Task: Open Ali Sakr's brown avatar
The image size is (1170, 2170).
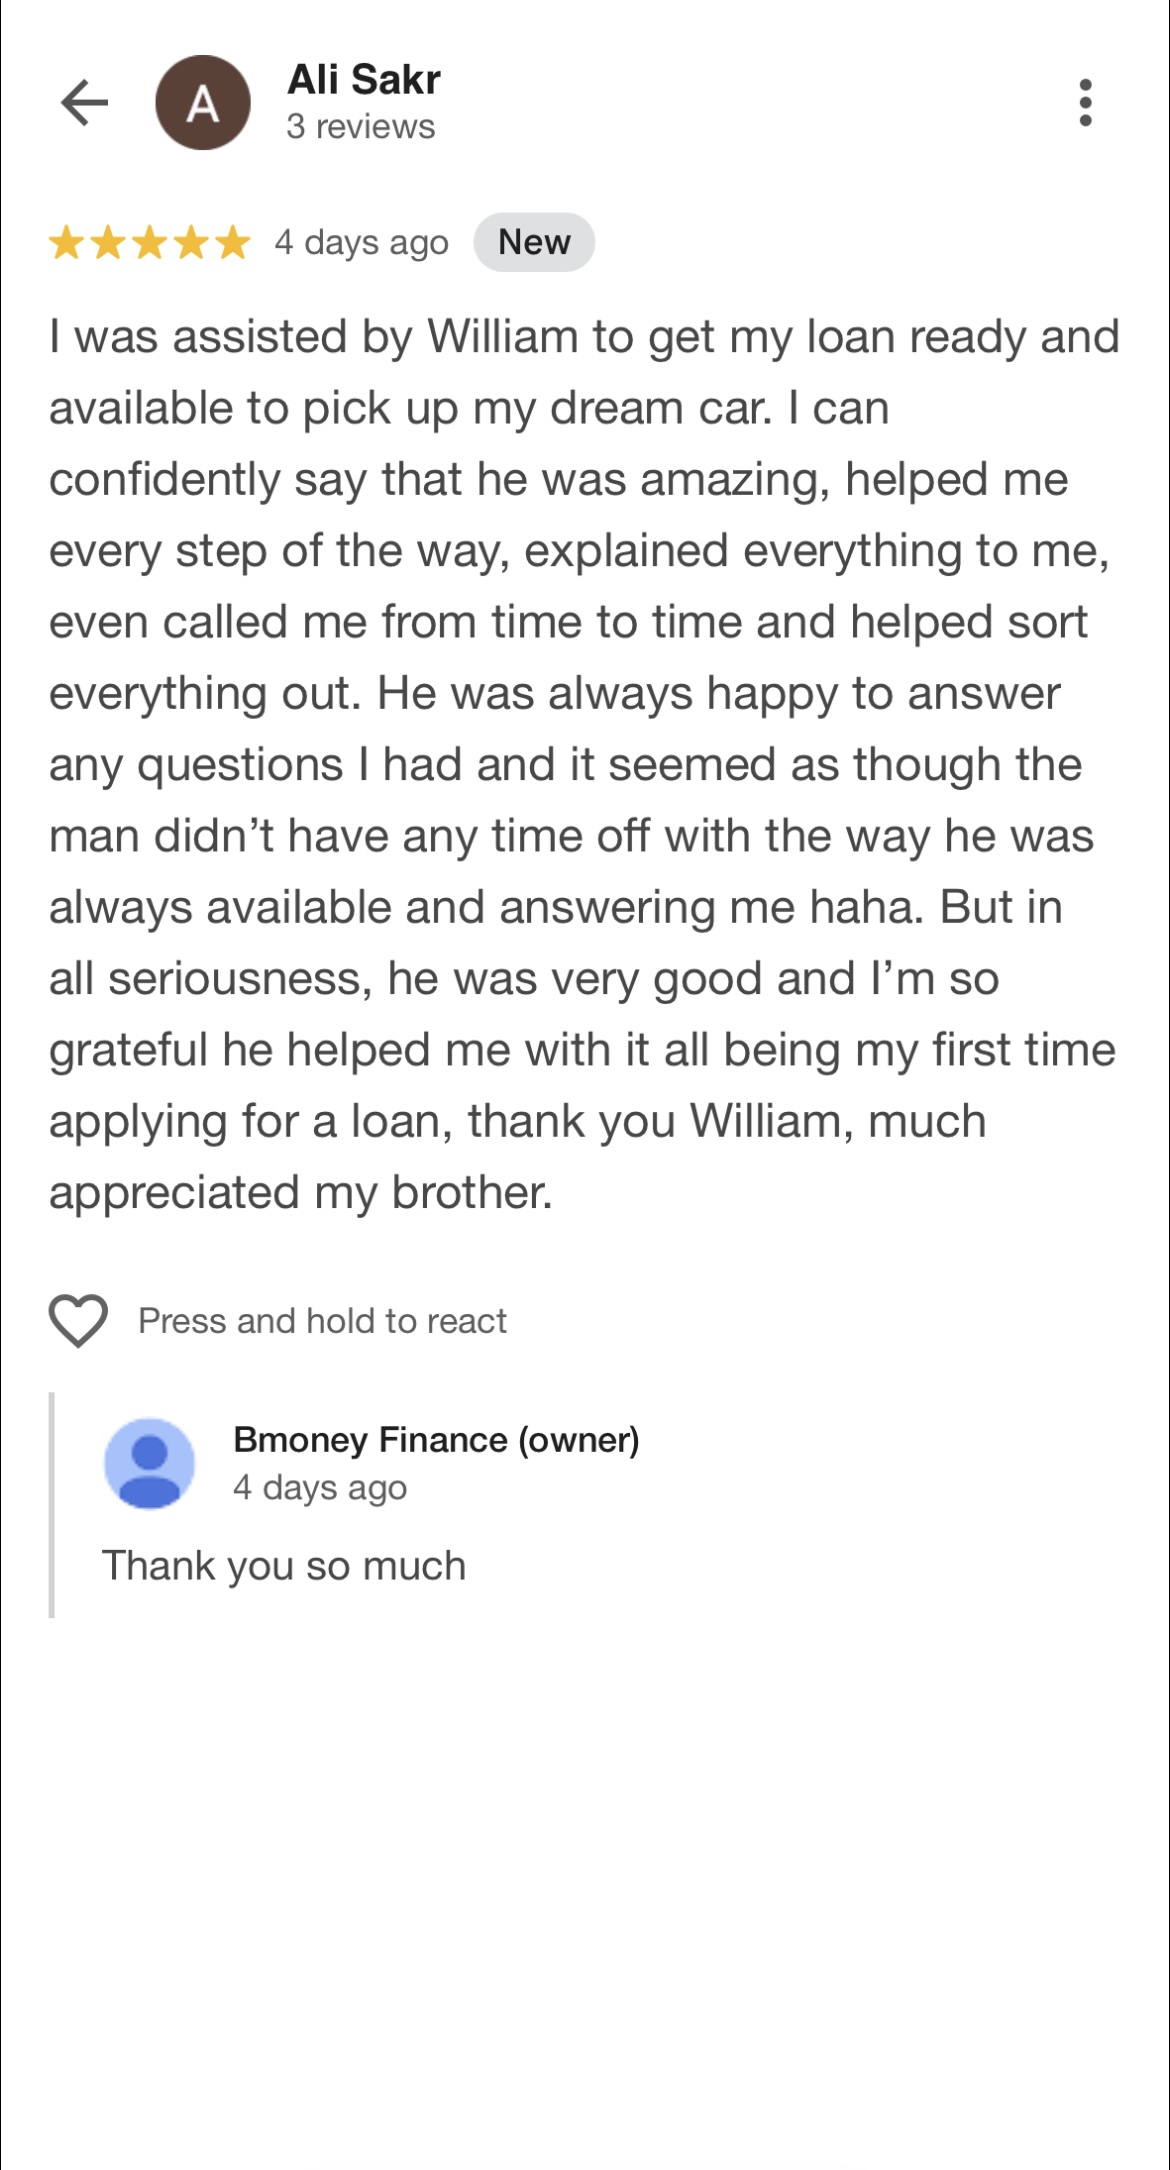Action: point(203,103)
